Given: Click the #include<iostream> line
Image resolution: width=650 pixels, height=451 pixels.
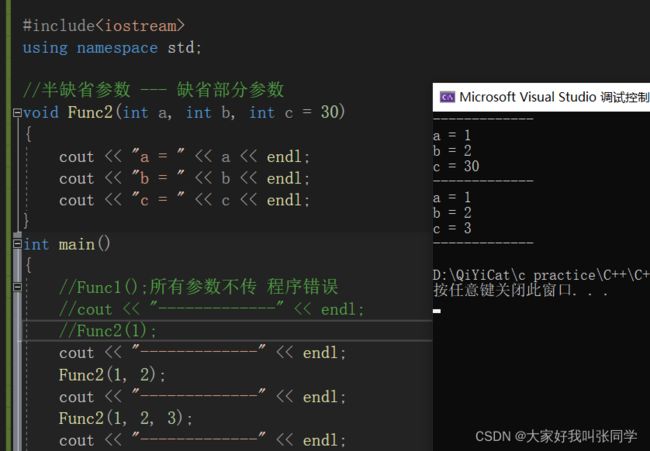Looking at the screenshot, I should click(104, 26).
